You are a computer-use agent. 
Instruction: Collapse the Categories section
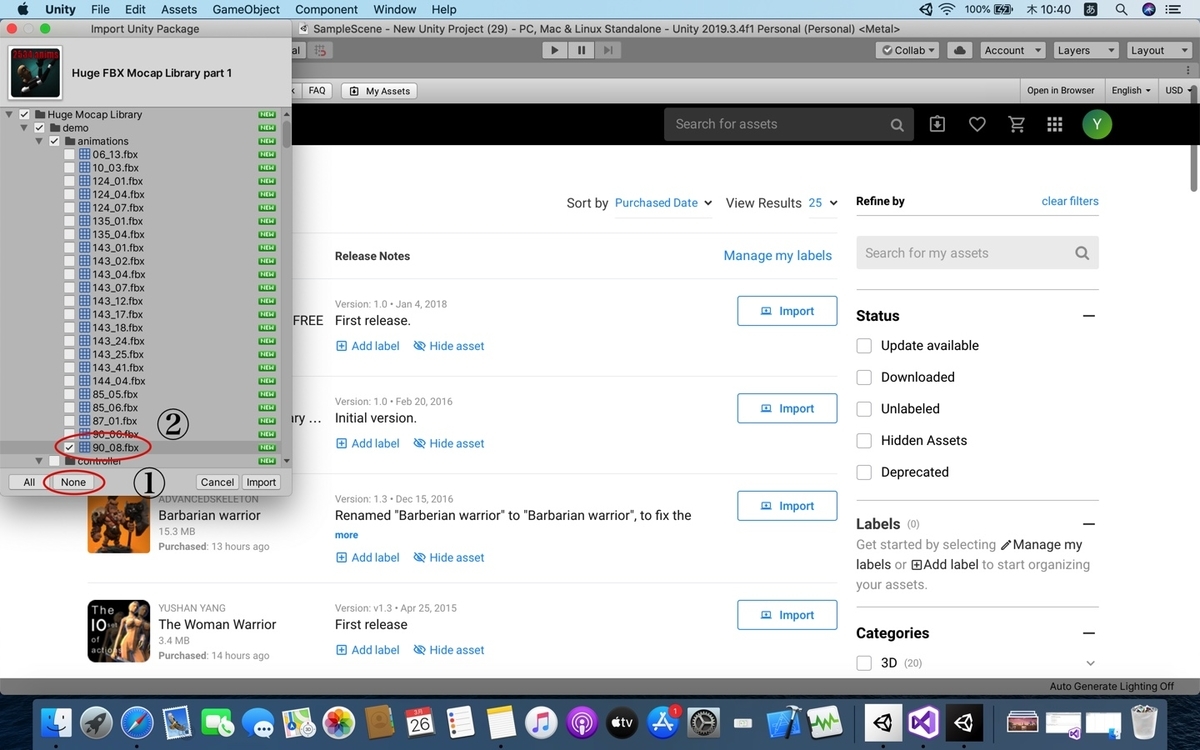point(1089,634)
